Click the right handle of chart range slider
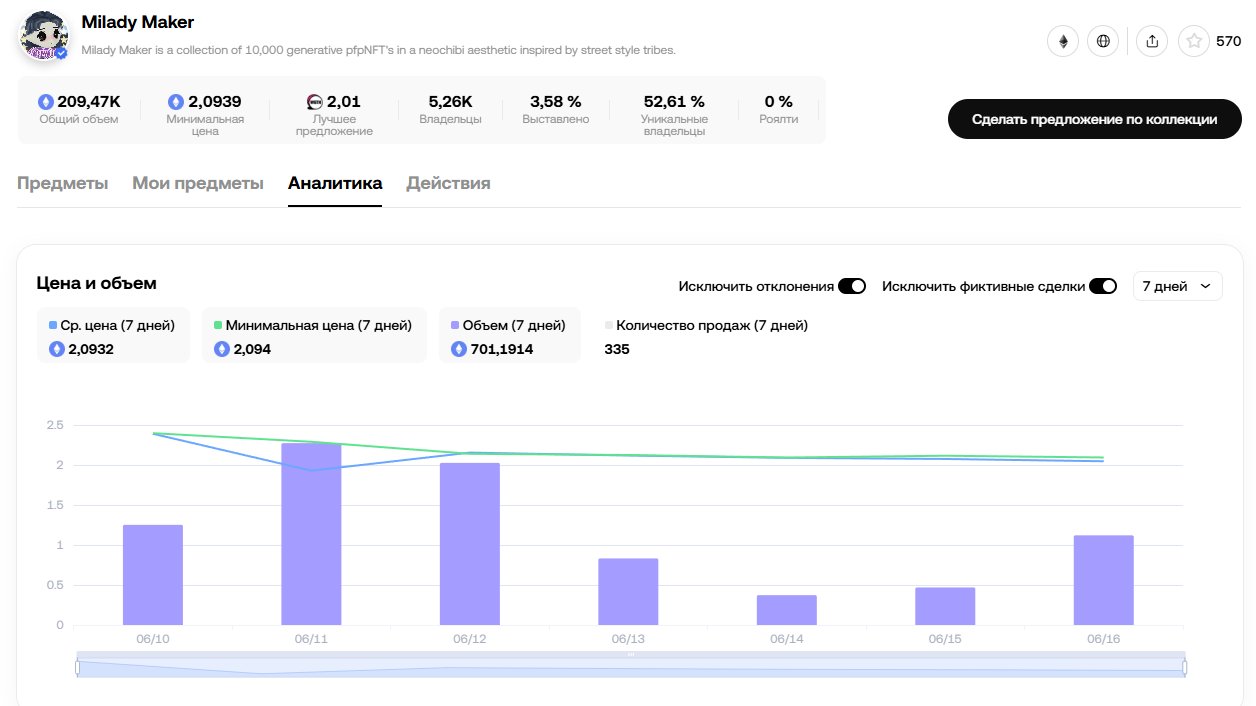This screenshot has height=706, width=1256. tap(1185, 667)
